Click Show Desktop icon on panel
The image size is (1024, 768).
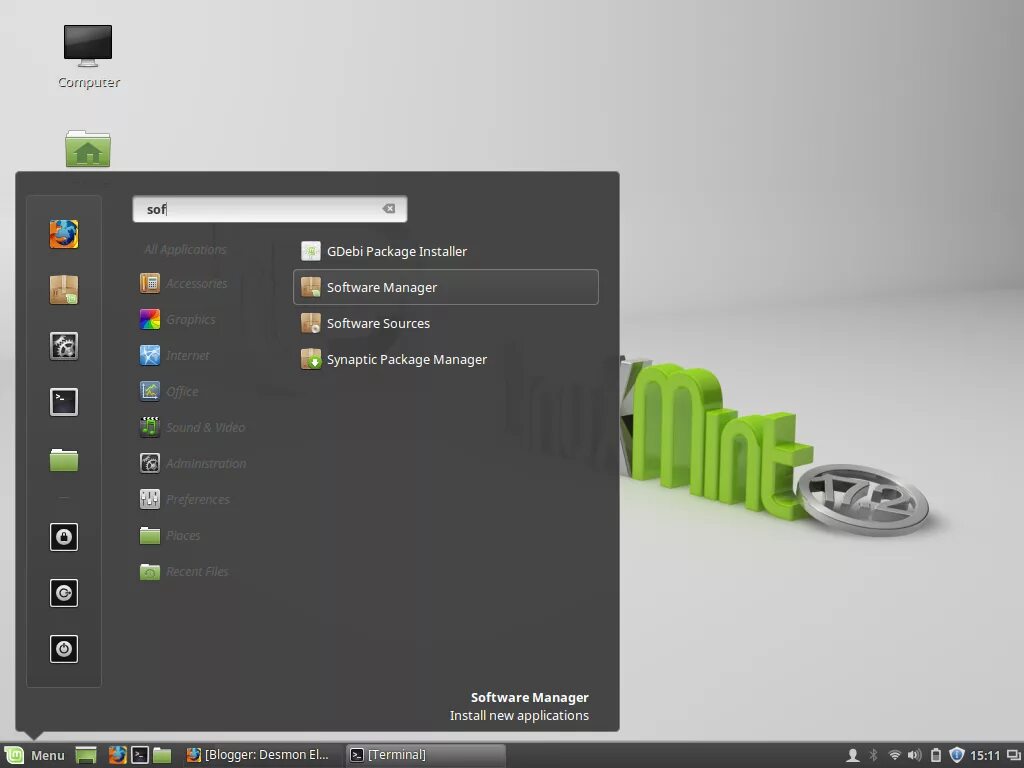pos(86,755)
